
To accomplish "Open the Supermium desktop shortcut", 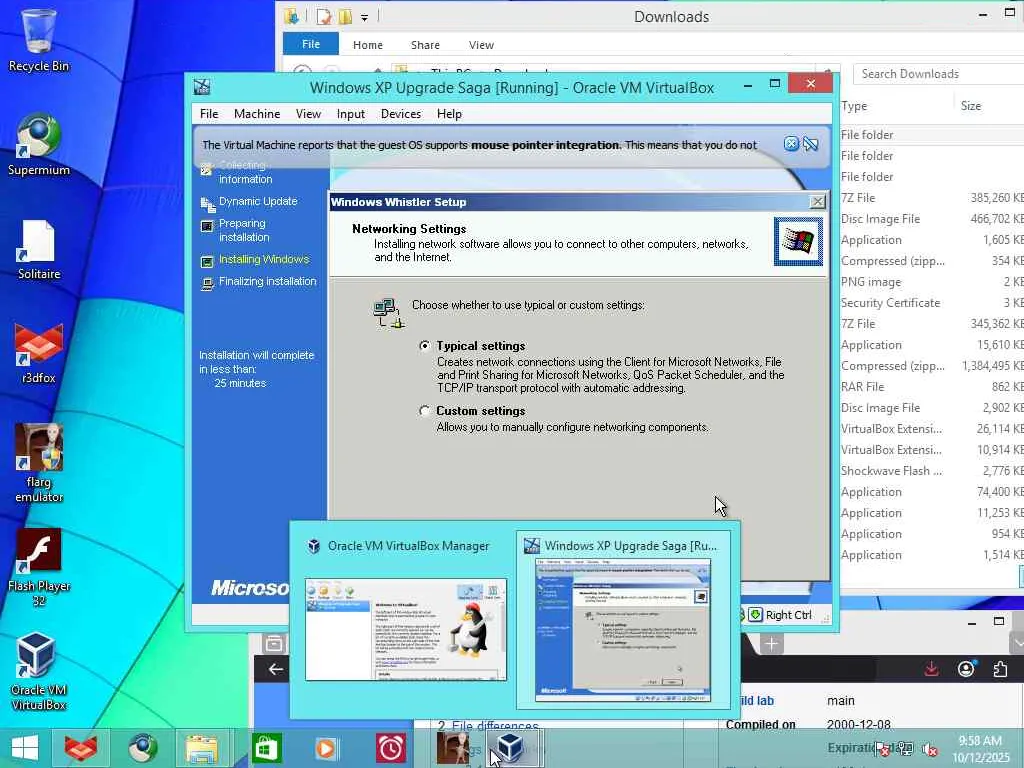I will 39,145.
